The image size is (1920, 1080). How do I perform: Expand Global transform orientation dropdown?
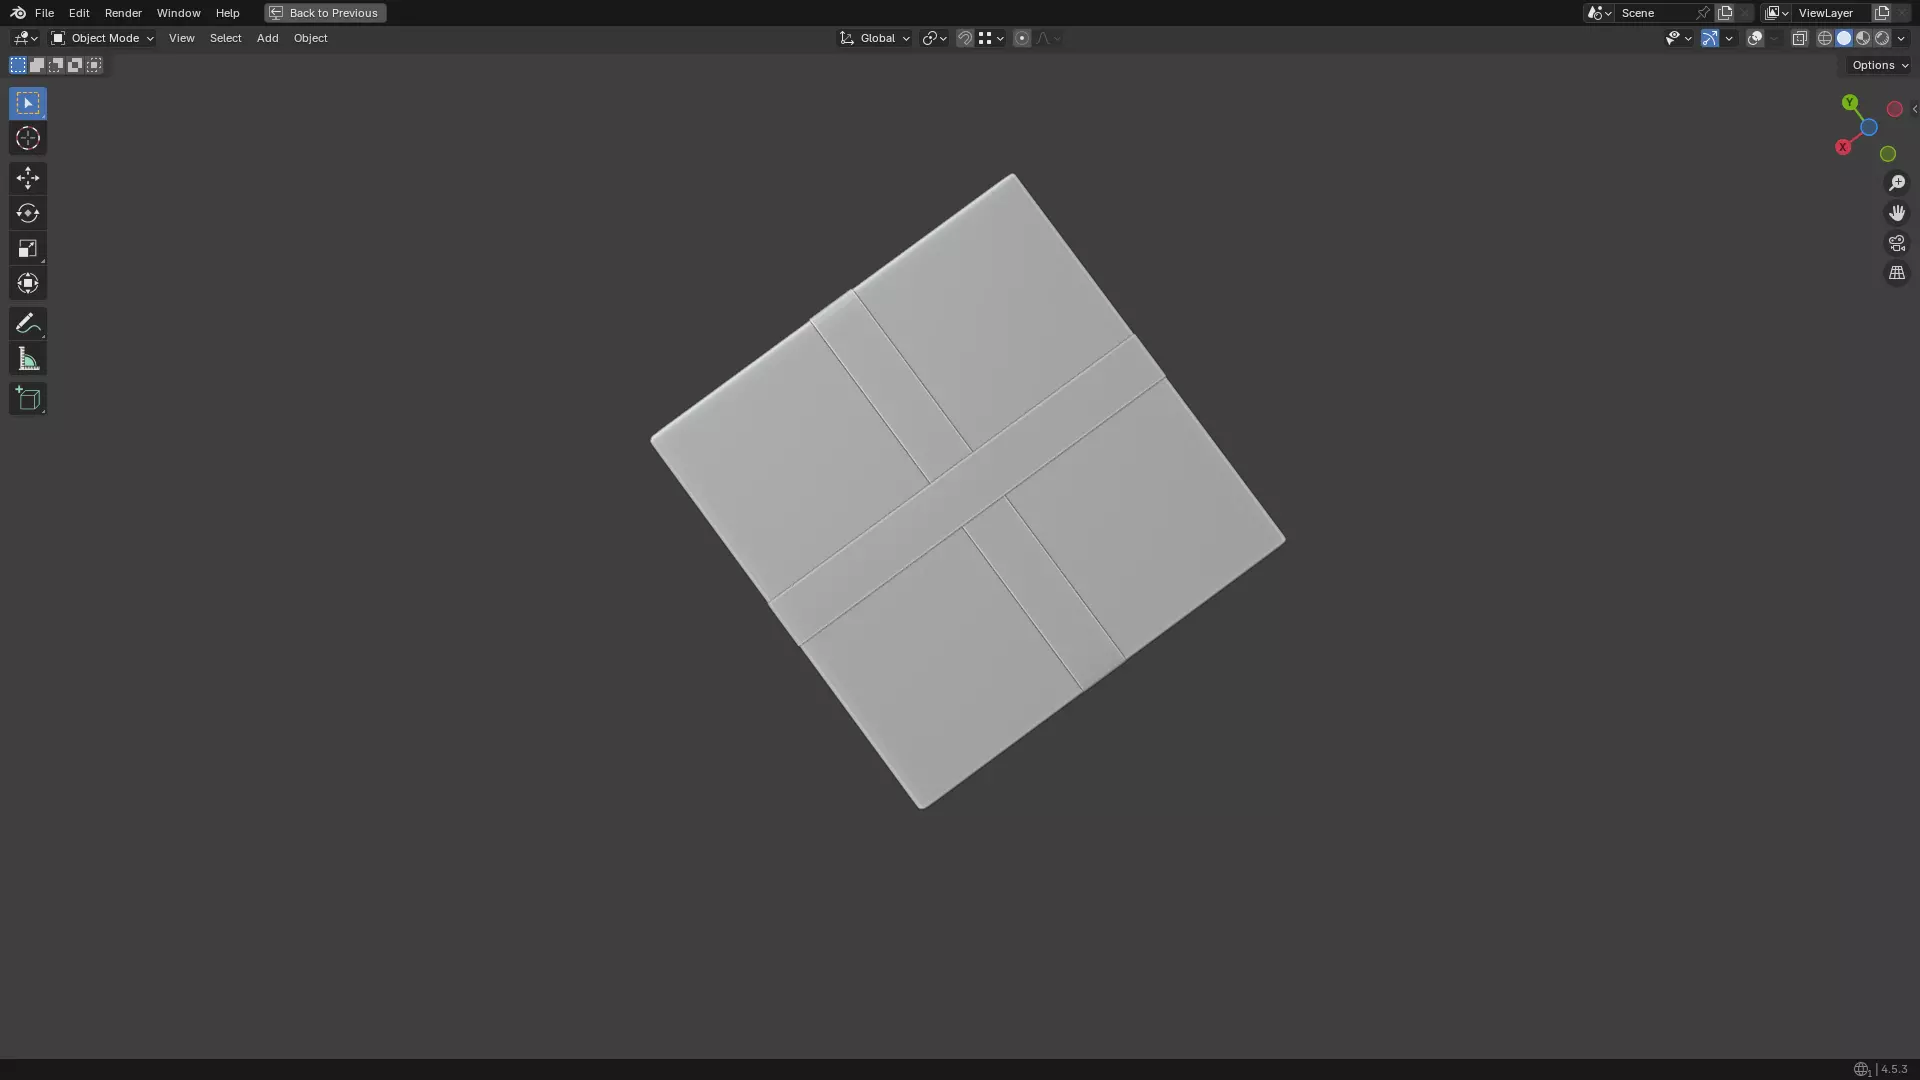875,38
